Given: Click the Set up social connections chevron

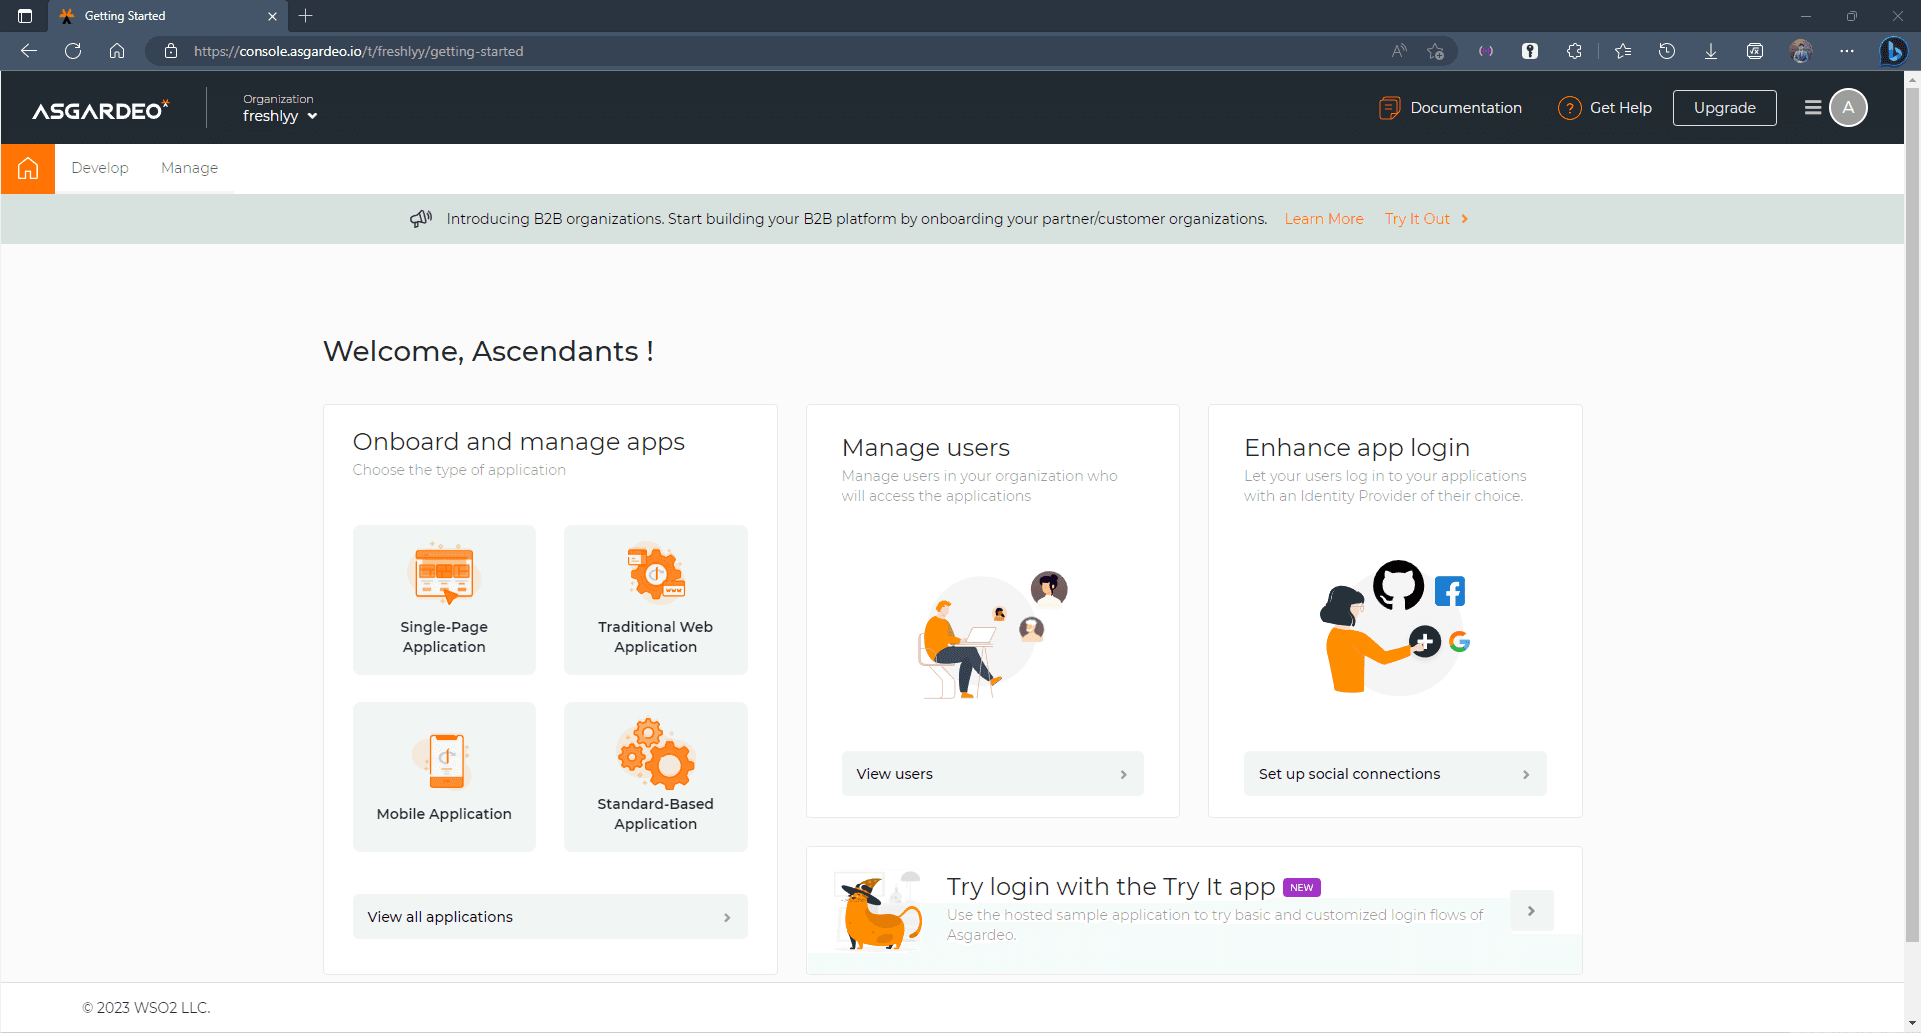Looking at the screenshot, I should click(x=1526, y=774).
